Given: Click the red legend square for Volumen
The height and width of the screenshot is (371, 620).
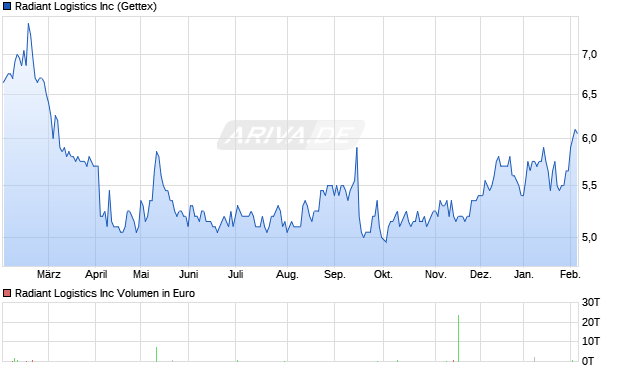Looking at the screenshot, I should coord(7,293).
